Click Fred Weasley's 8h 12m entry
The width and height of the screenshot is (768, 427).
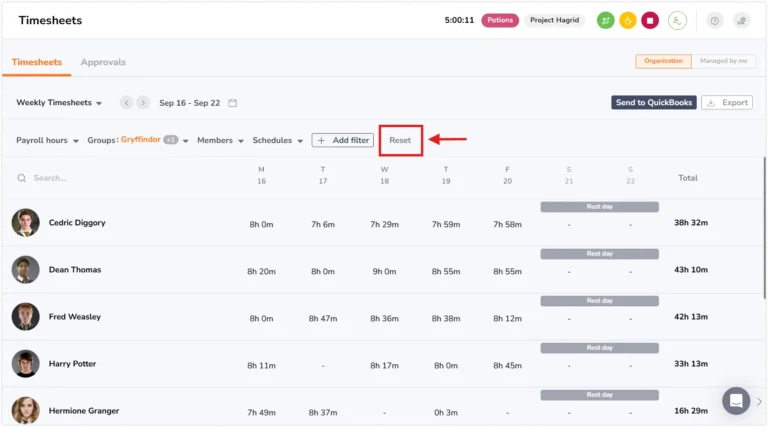[507, 318]
